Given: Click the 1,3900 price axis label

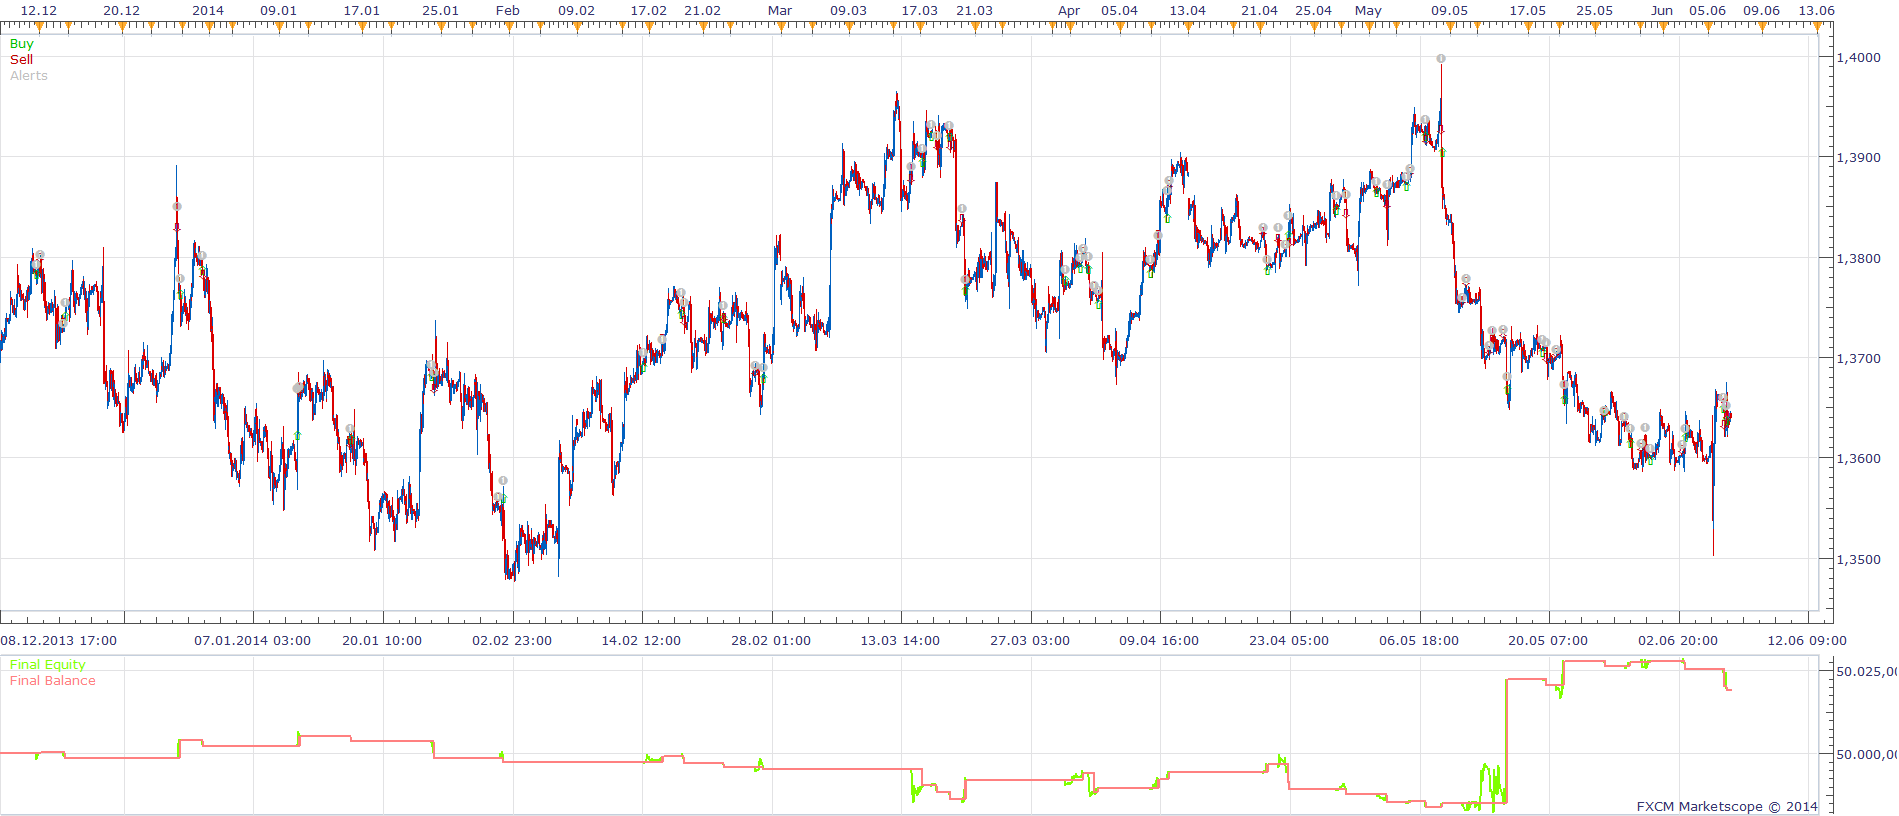Looking at the screenshot, I should point(1859,158).
